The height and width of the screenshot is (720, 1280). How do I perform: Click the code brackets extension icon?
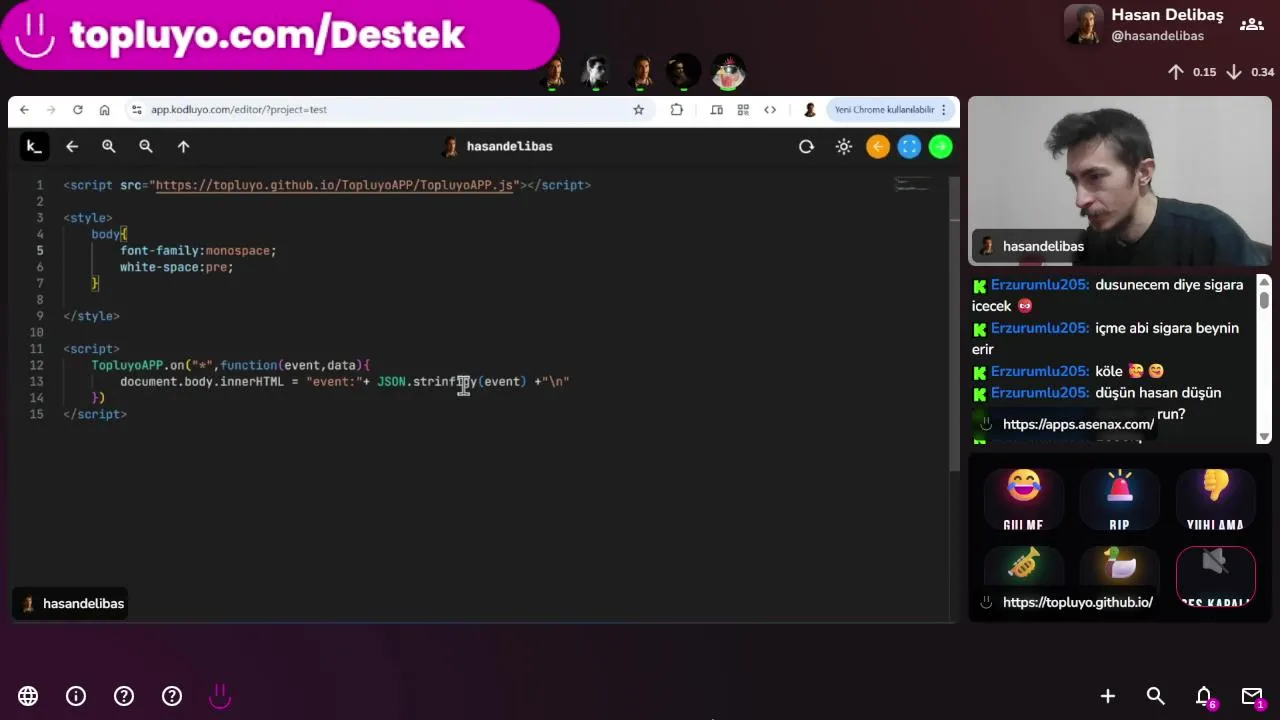(x=770, y=110)
